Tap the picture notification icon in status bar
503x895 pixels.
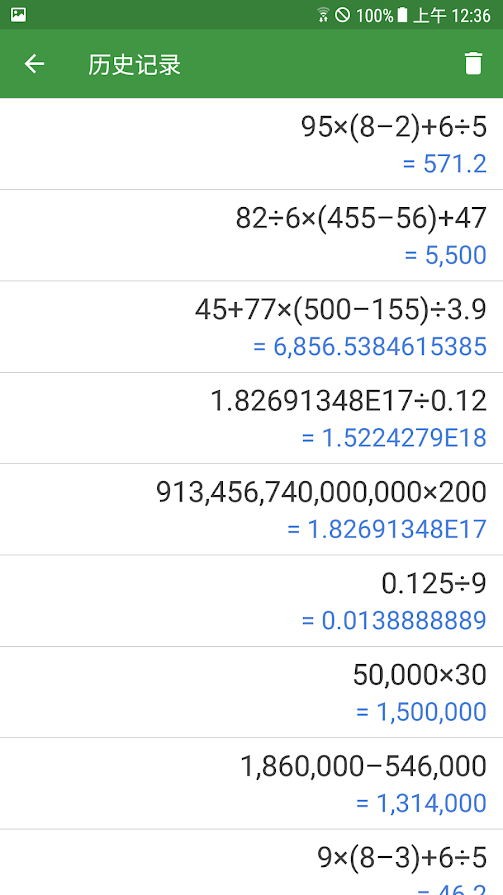pyautogui.click(x=19, y=14)
